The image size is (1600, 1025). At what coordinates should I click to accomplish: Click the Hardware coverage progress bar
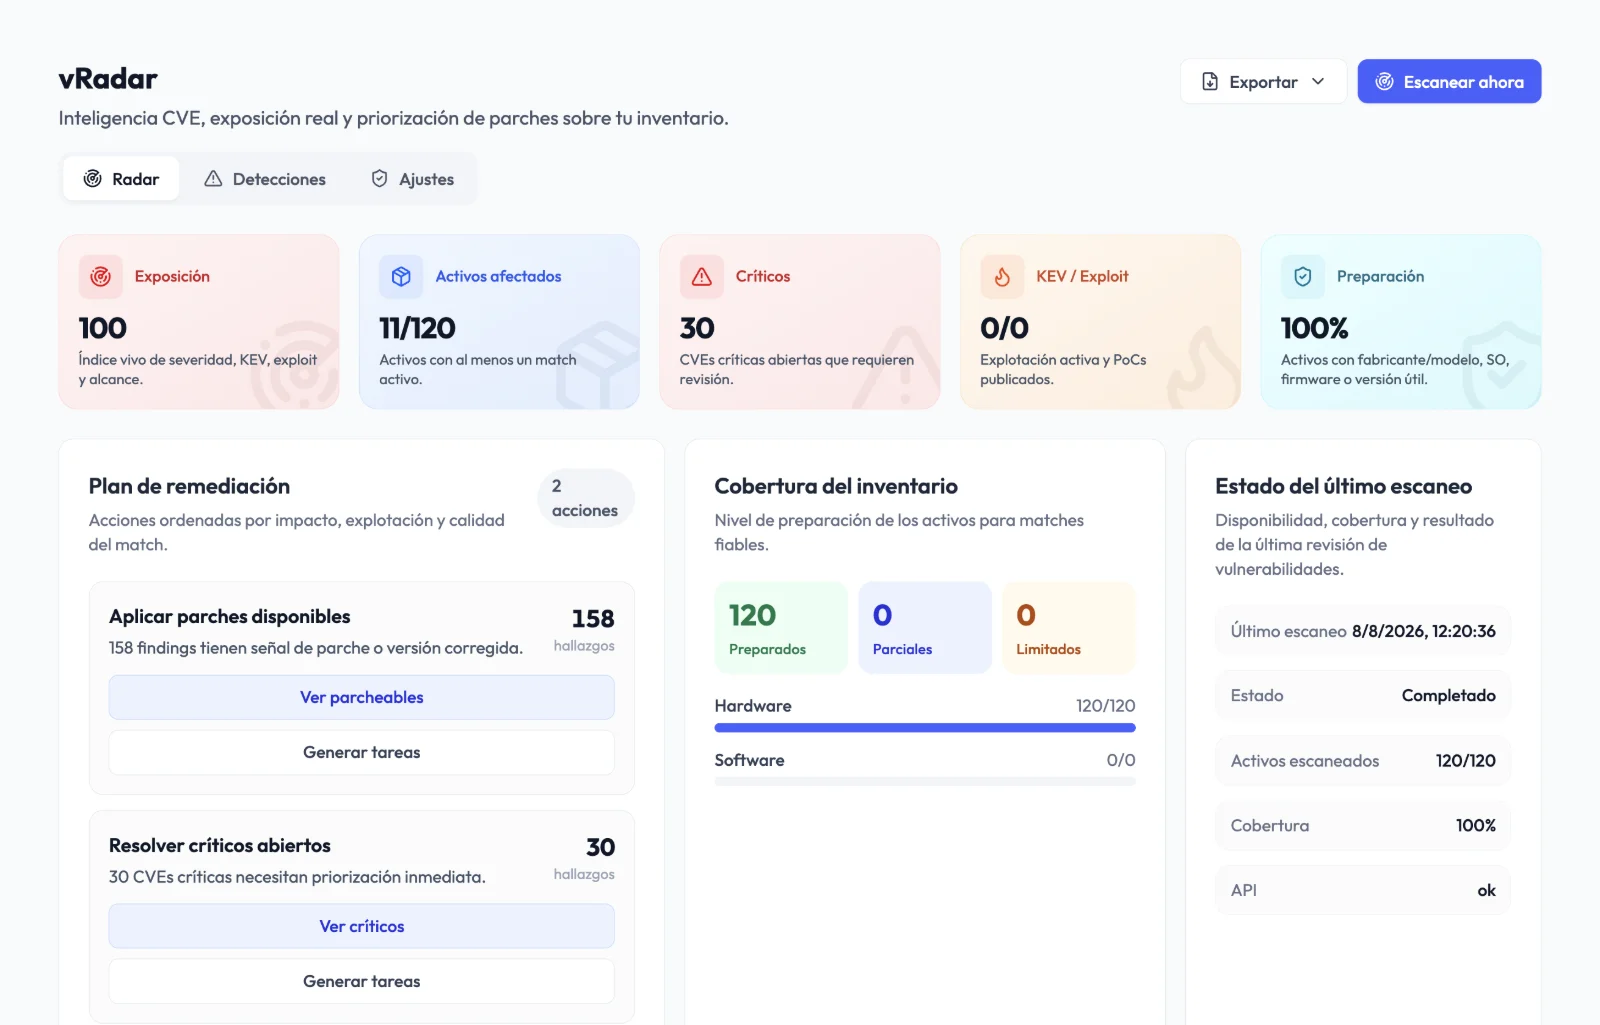coord(925,728)
